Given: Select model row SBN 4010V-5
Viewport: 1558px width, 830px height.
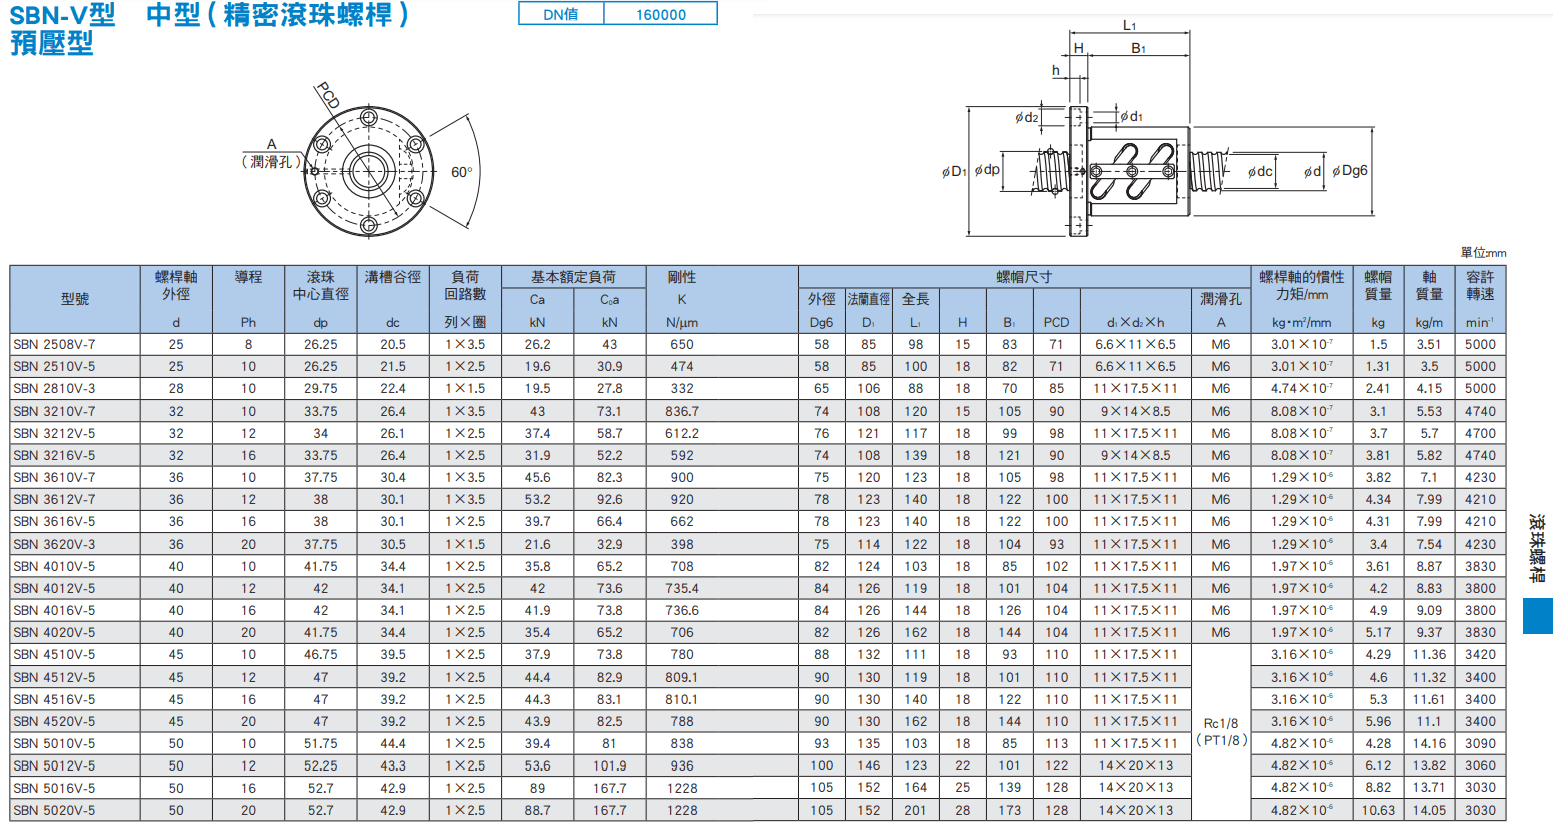Looking at the screenshot, I should point(758,566).
